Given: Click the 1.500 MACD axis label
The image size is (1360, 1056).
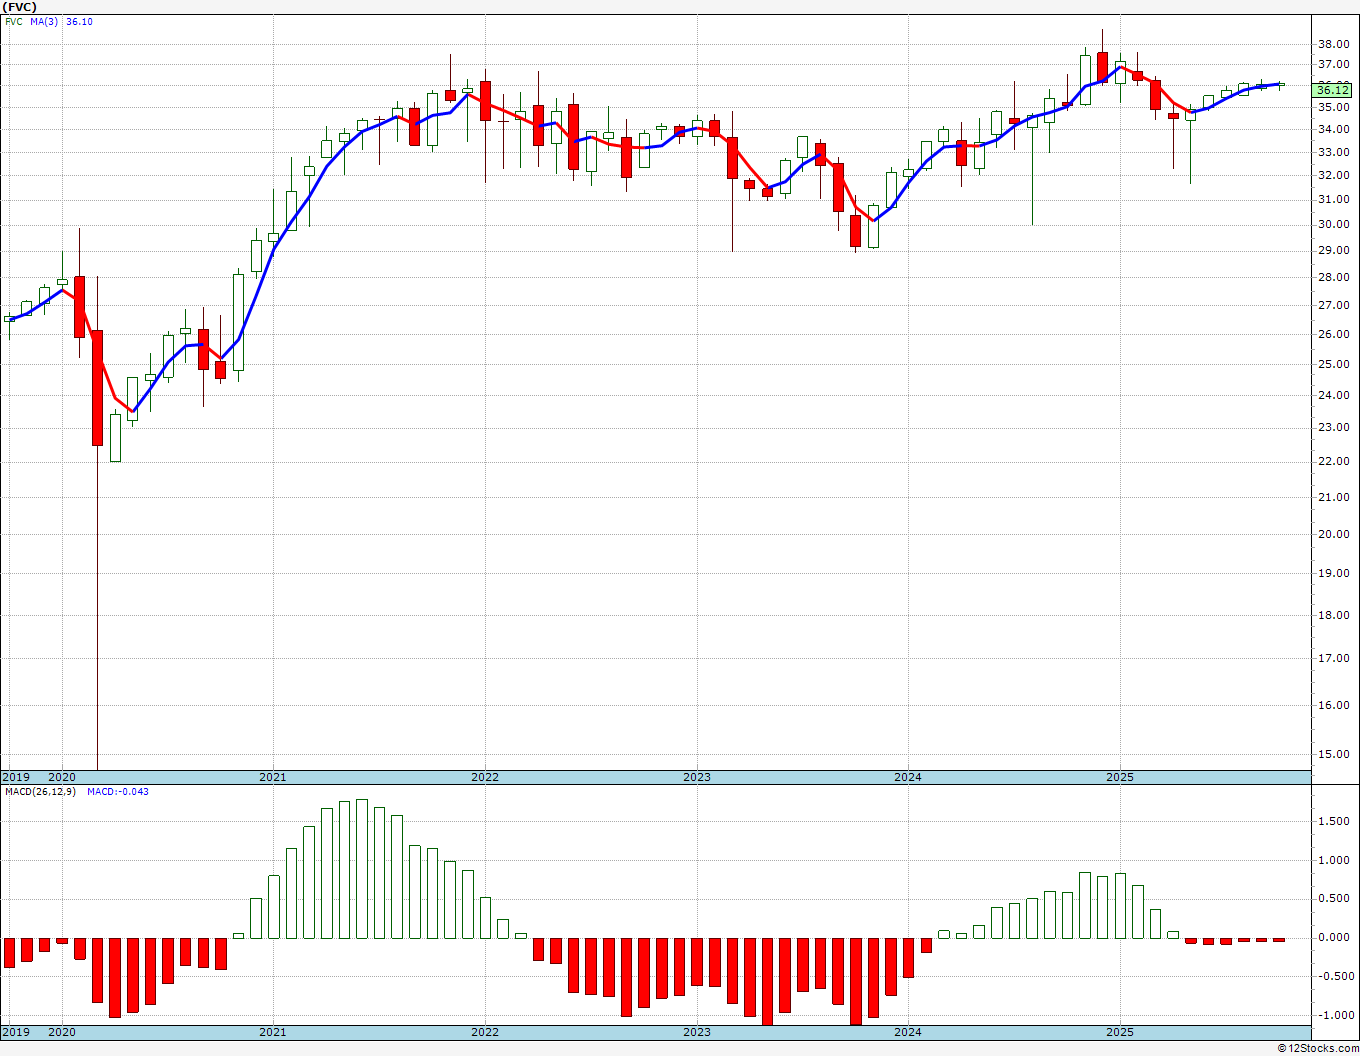Looking at the screenshot, I should (1335, 821).
